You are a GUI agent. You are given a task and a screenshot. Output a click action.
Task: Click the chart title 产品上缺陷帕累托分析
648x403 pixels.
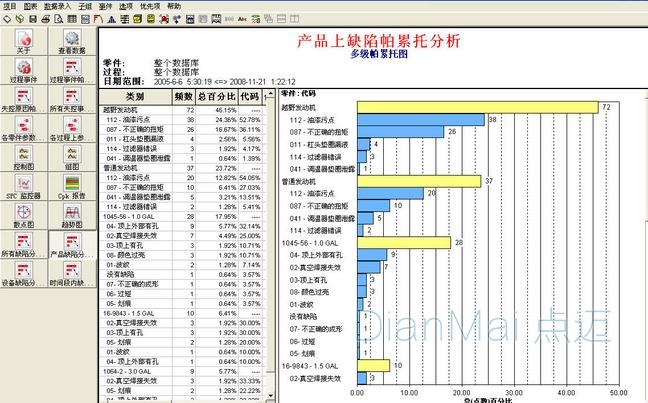(x=379, y=41)
